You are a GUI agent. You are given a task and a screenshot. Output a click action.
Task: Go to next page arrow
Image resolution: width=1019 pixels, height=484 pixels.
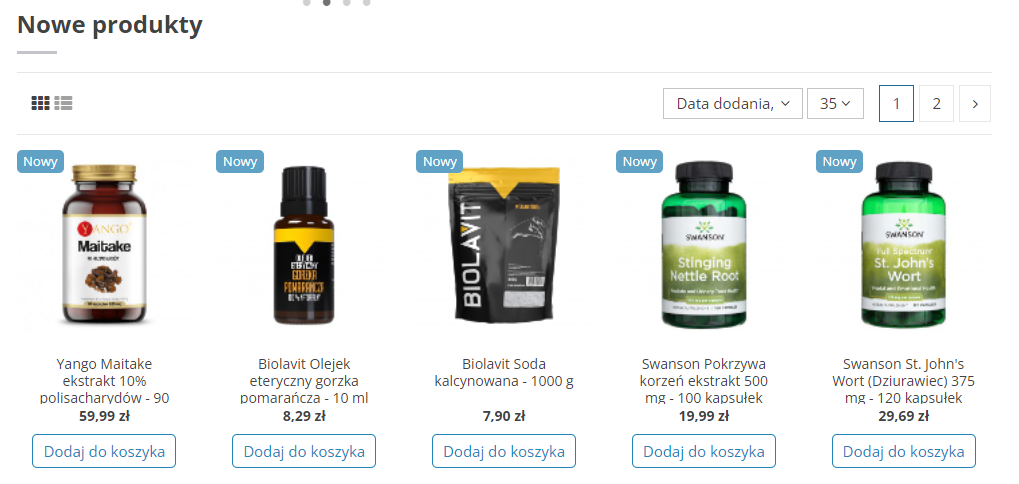coord(975,103)
